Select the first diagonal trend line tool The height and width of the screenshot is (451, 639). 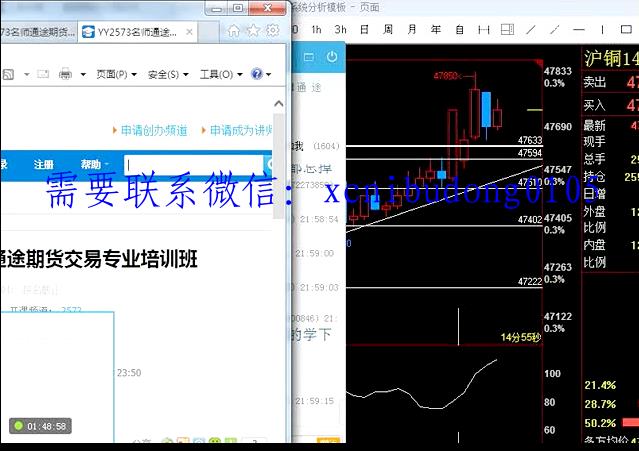[x=531, y=30]
